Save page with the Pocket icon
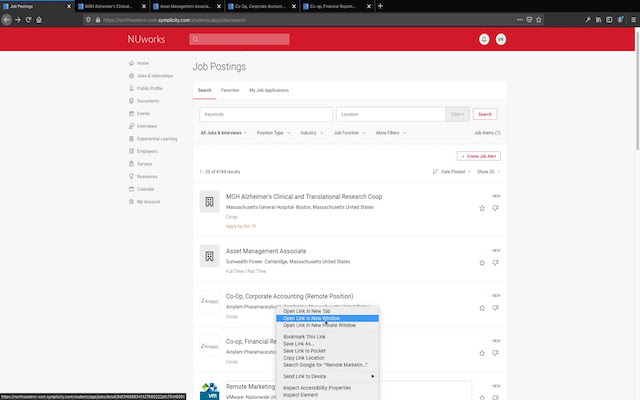Screen dimensions: 640x400 [529, 20]
